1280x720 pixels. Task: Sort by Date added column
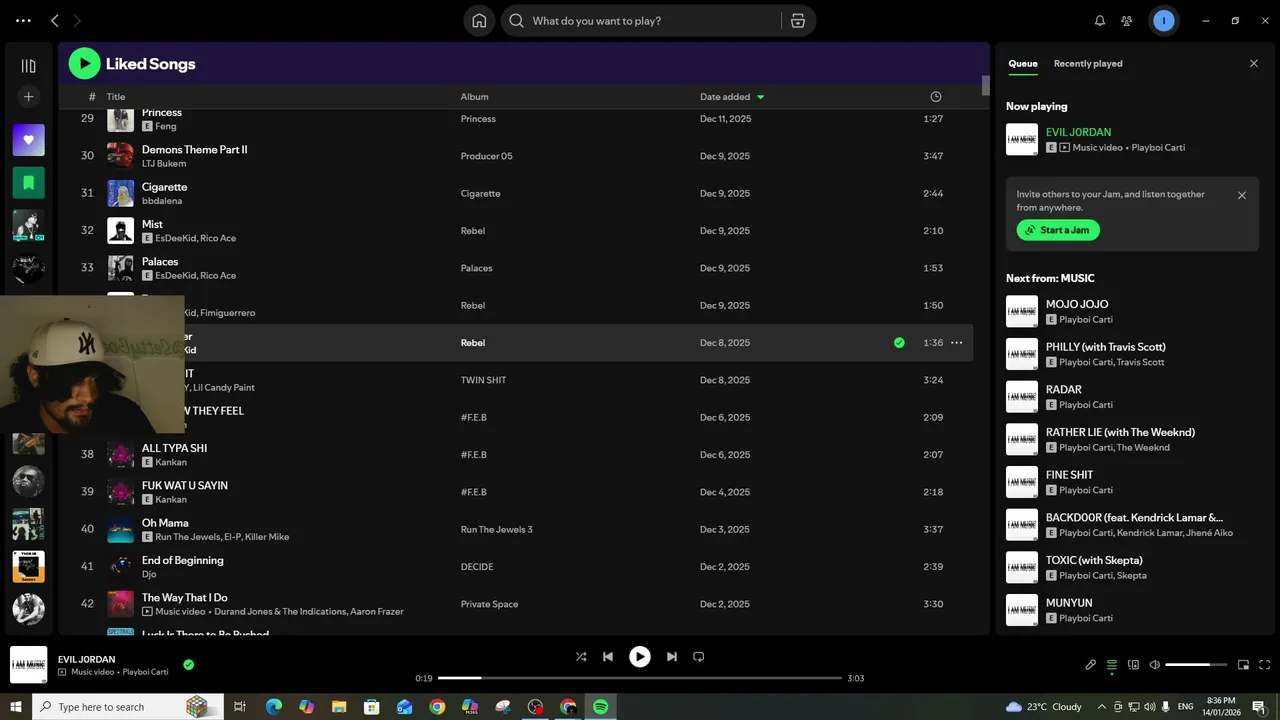732,97
